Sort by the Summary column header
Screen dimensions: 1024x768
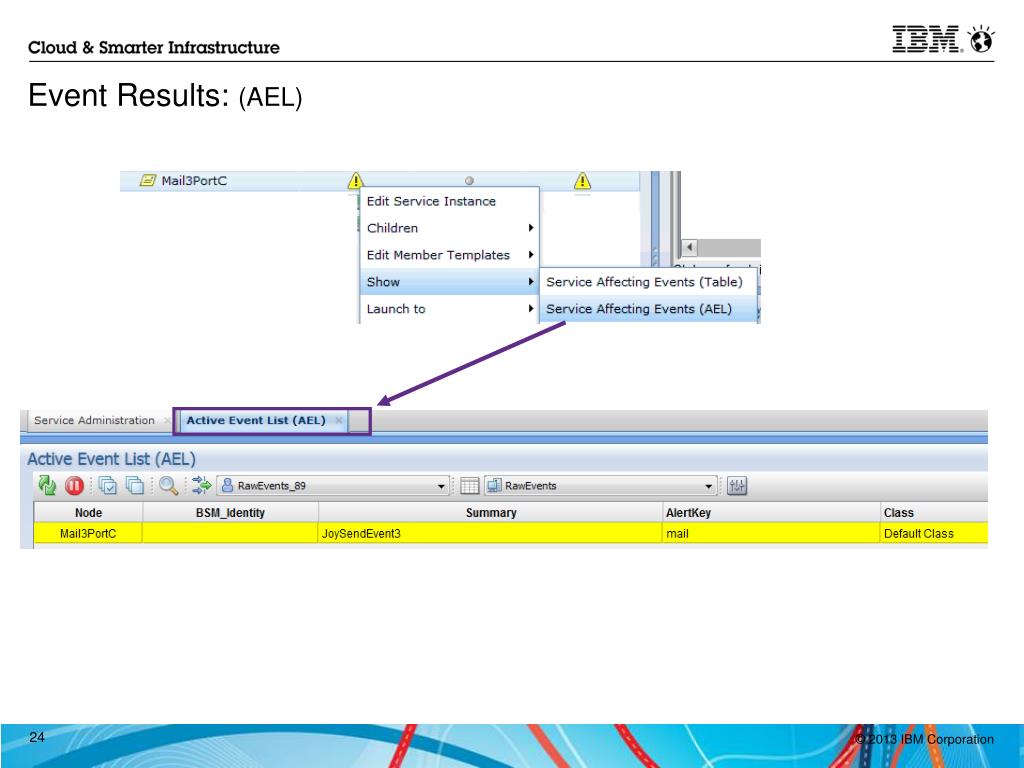click(x=490, y=513)
